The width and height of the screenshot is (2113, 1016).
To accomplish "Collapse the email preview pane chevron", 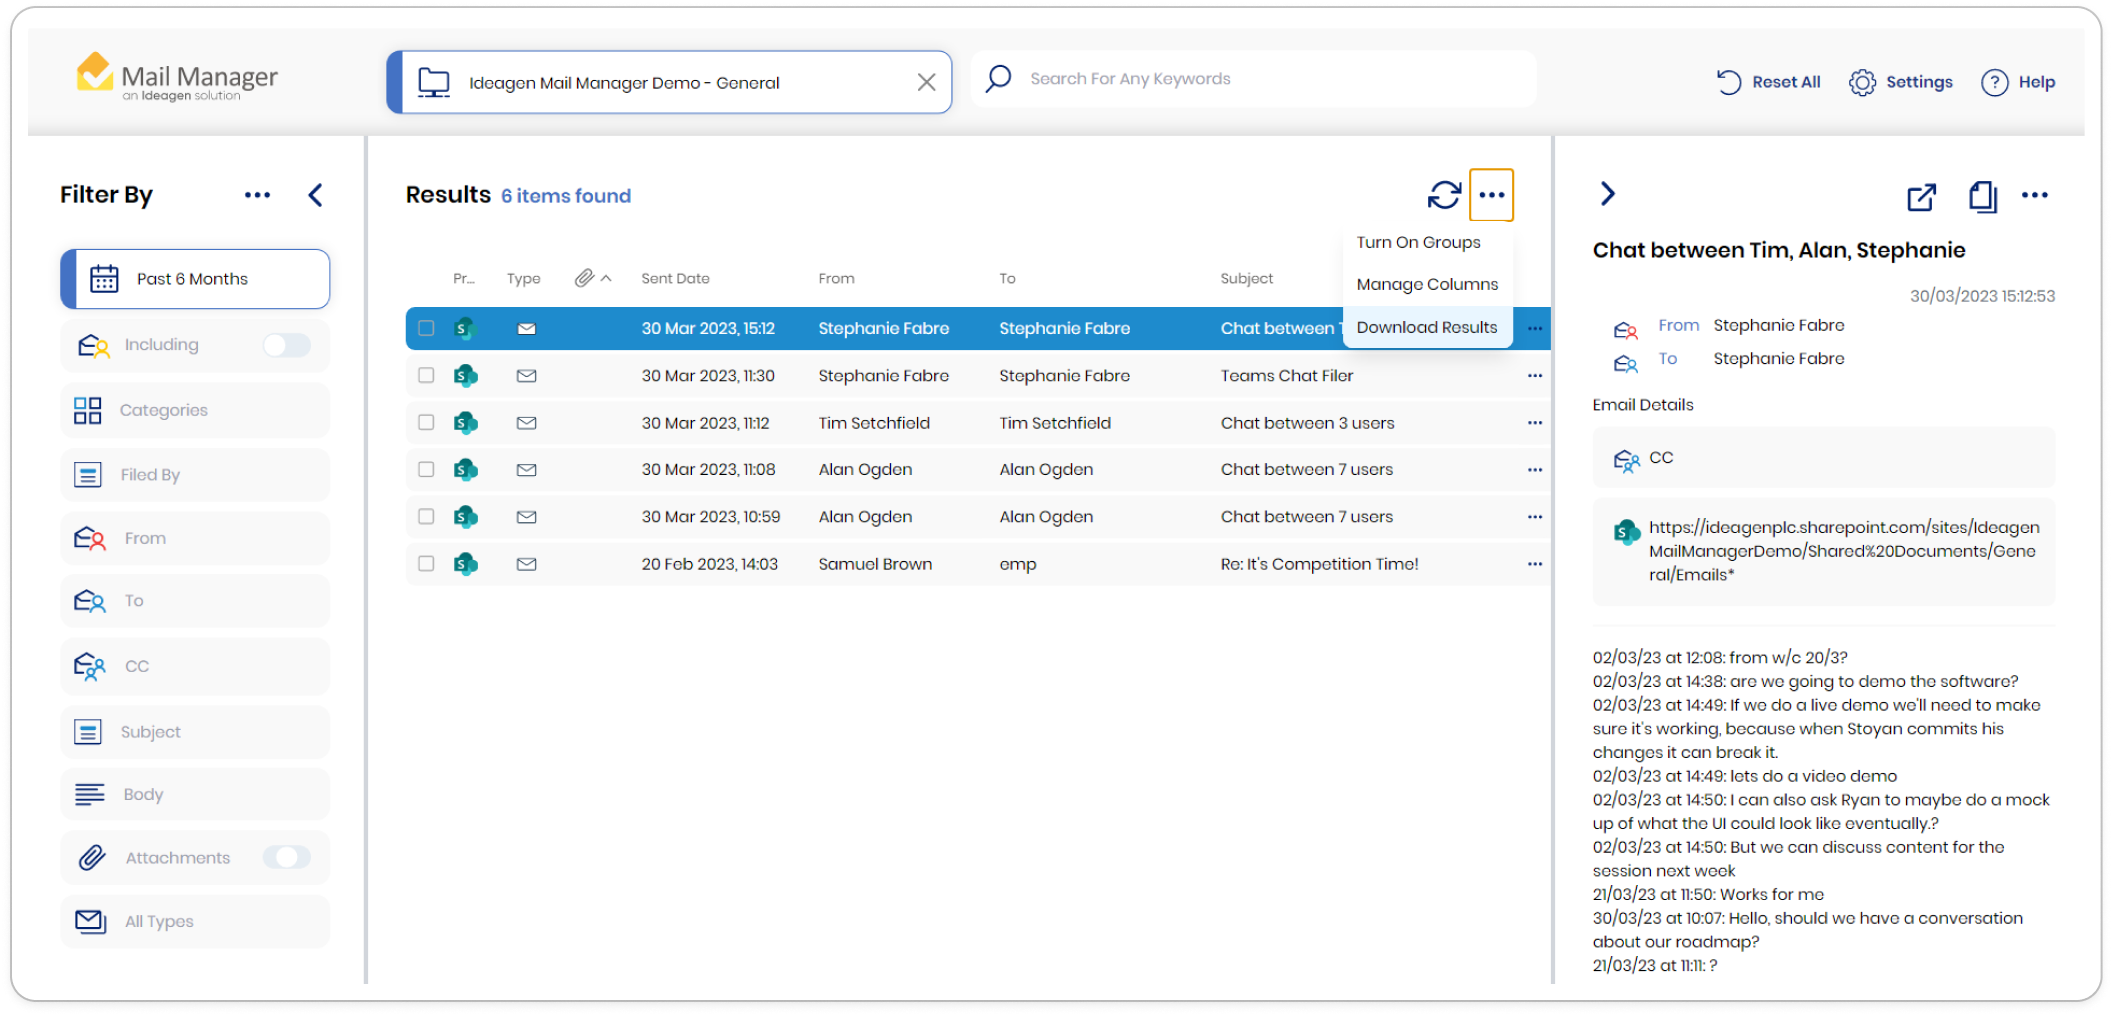I will tap(1608, 194).
